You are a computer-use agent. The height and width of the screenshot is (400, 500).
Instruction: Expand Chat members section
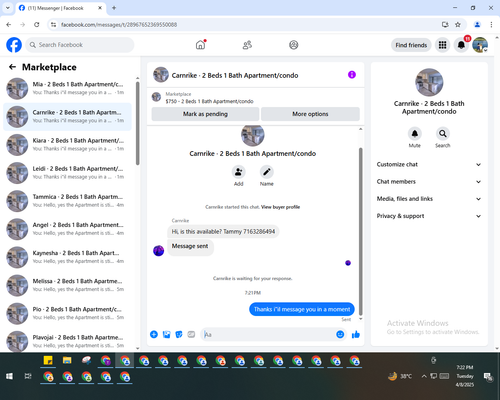coord(429,182)
